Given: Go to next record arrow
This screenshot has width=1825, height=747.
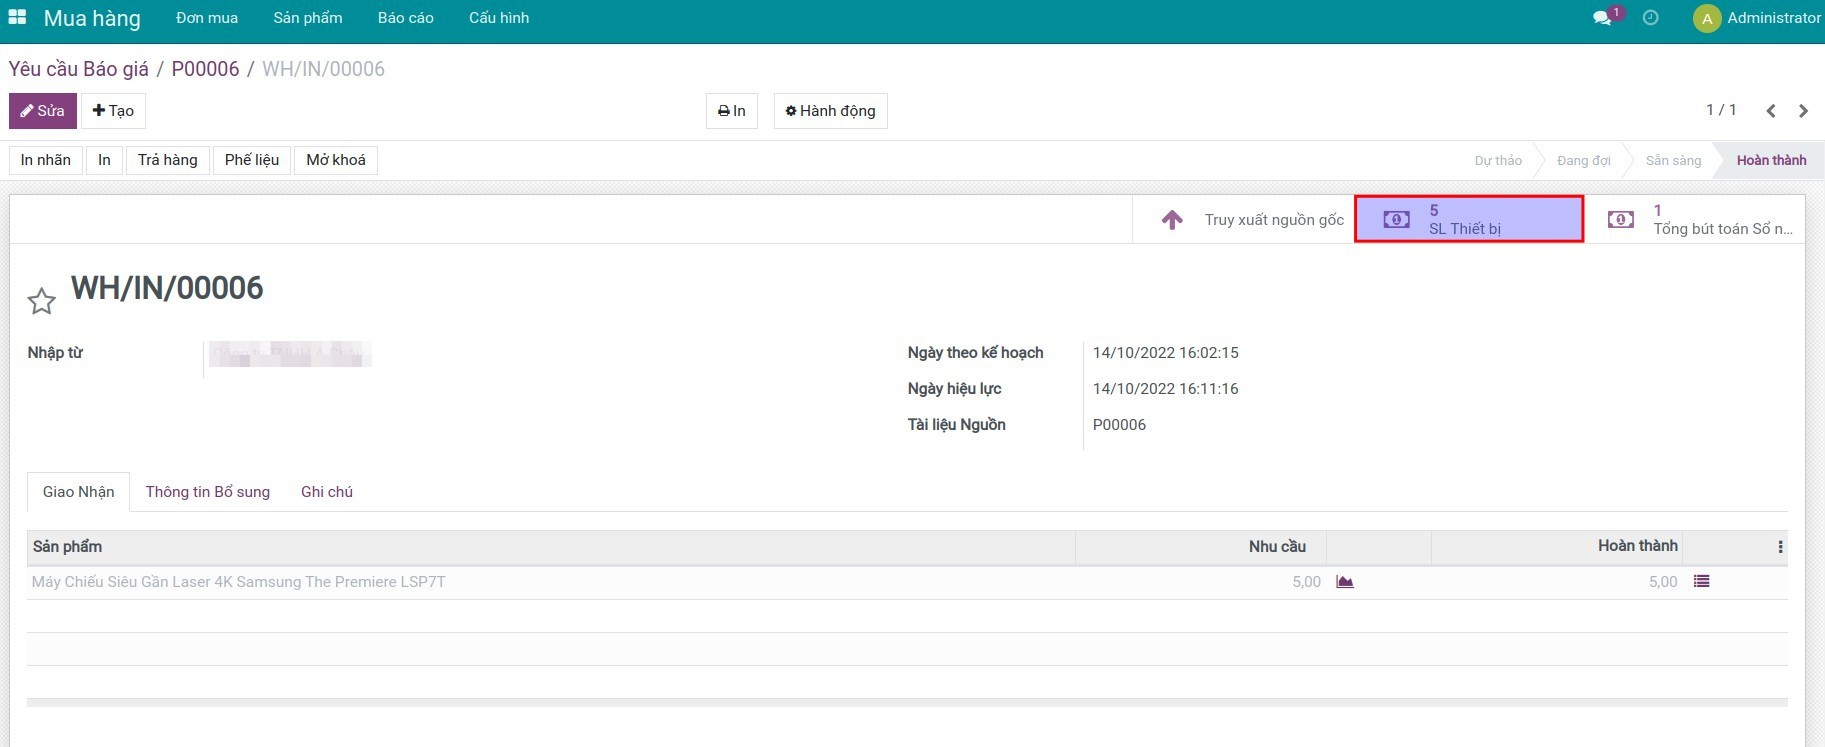Looking at the screenshot, I should tap(1803, 111).
